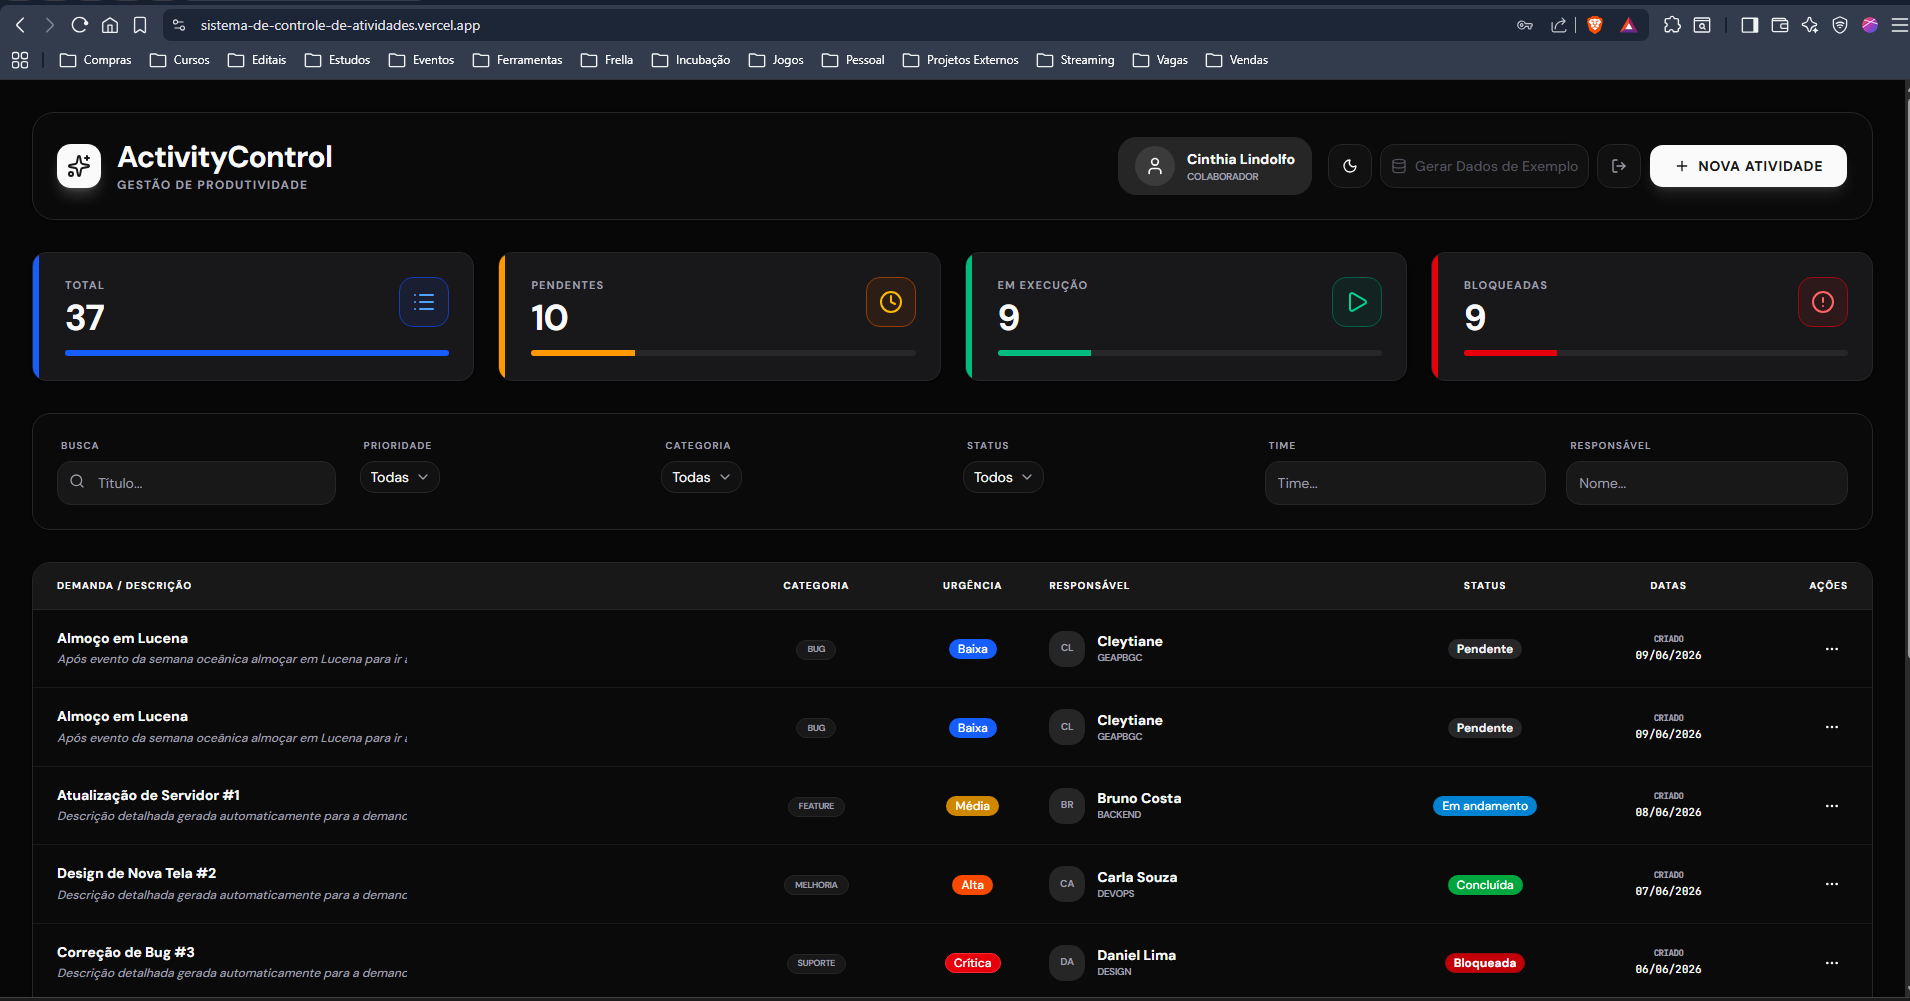This screenshot has height=1001, width=1910.
Task: Click 'Design de Nova Tela #2' title
Action: (136, 873)
